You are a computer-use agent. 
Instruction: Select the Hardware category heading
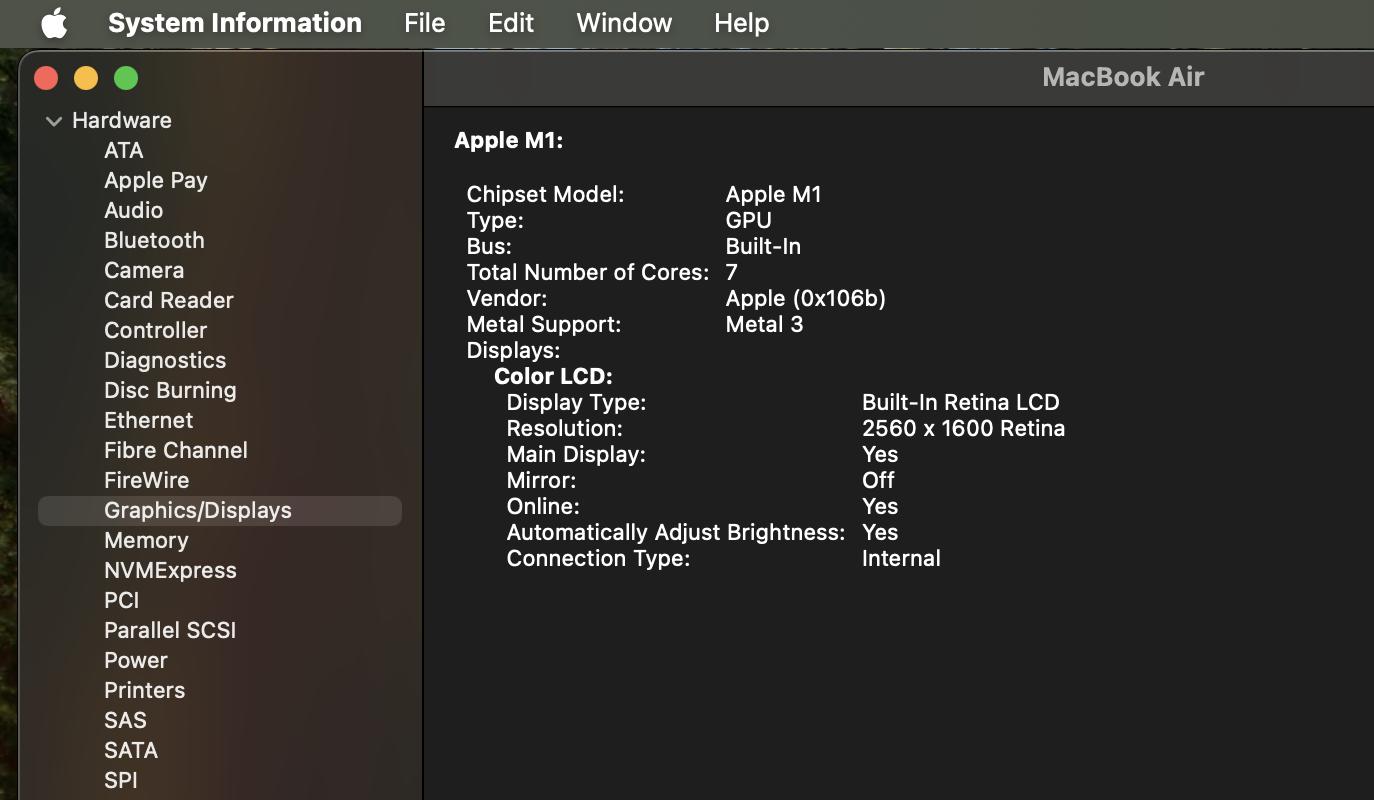pos(122,120)
